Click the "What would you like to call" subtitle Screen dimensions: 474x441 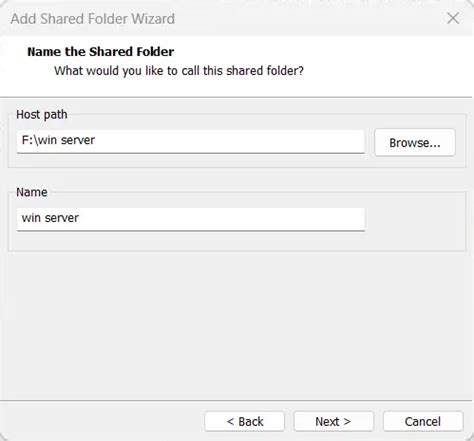(x=179, y=71)
